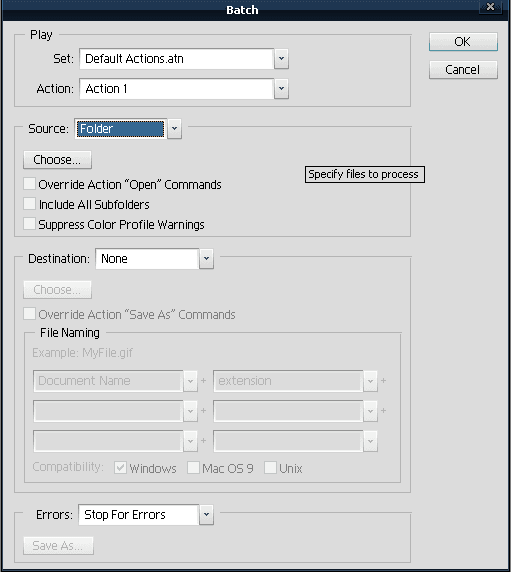Click the highlighted Folder source field
This screenshot has height=572, width=511.
121,128
